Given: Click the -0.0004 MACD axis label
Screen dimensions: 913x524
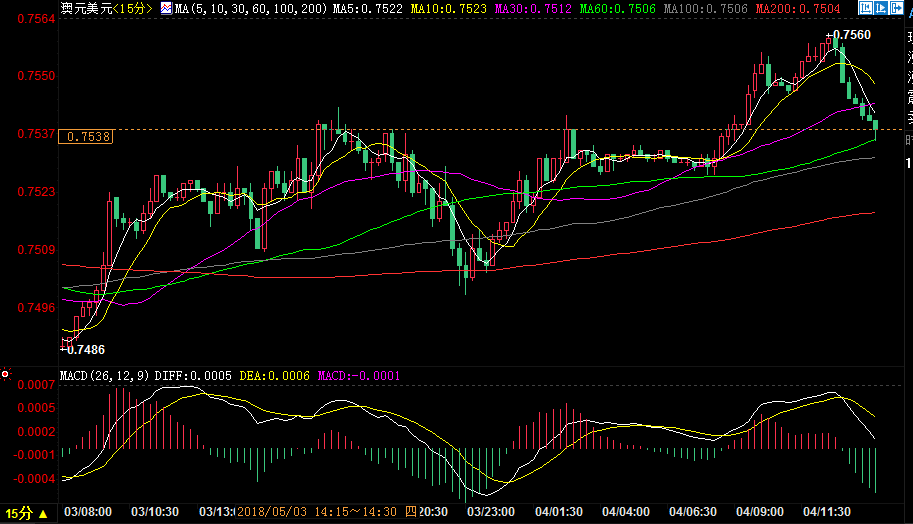Looking at the screenshot, I should coord(35,479).
